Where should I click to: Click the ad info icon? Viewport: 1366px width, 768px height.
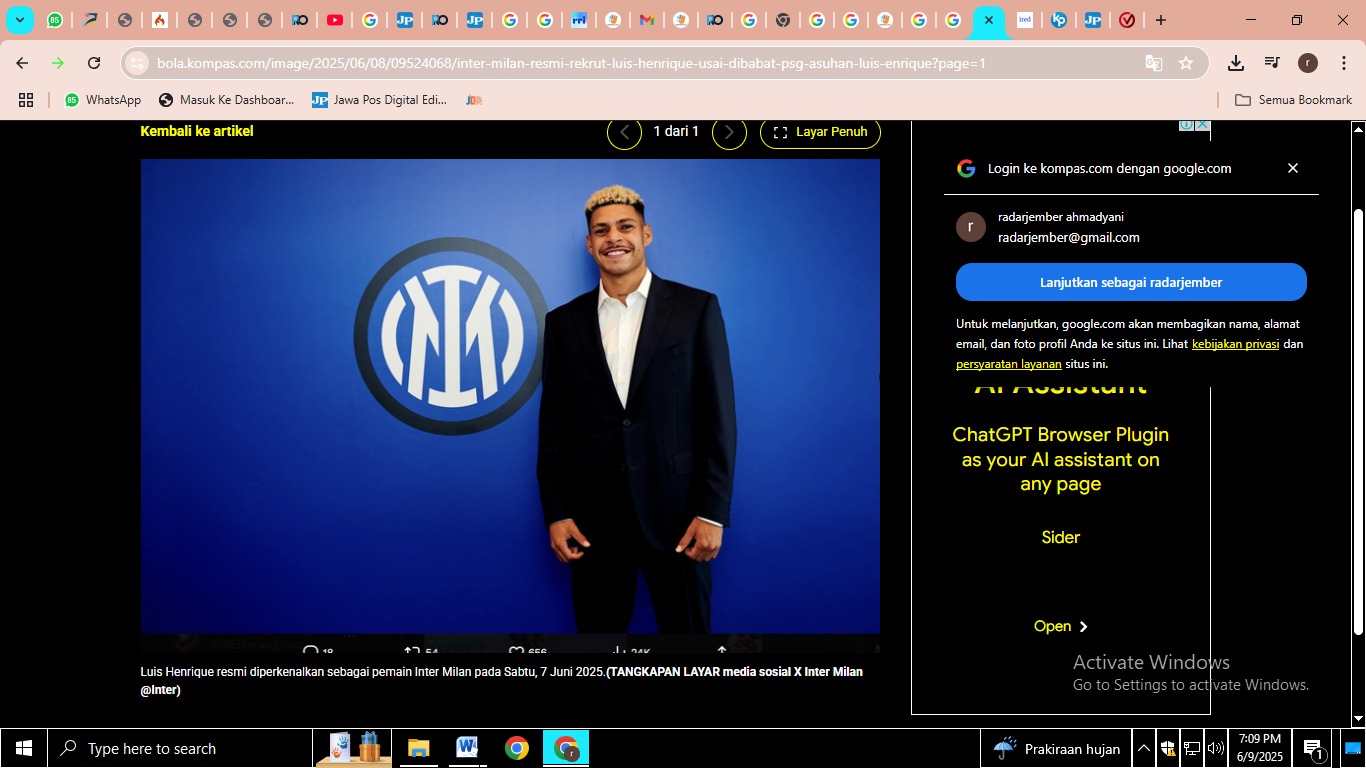click(1186, 125)
